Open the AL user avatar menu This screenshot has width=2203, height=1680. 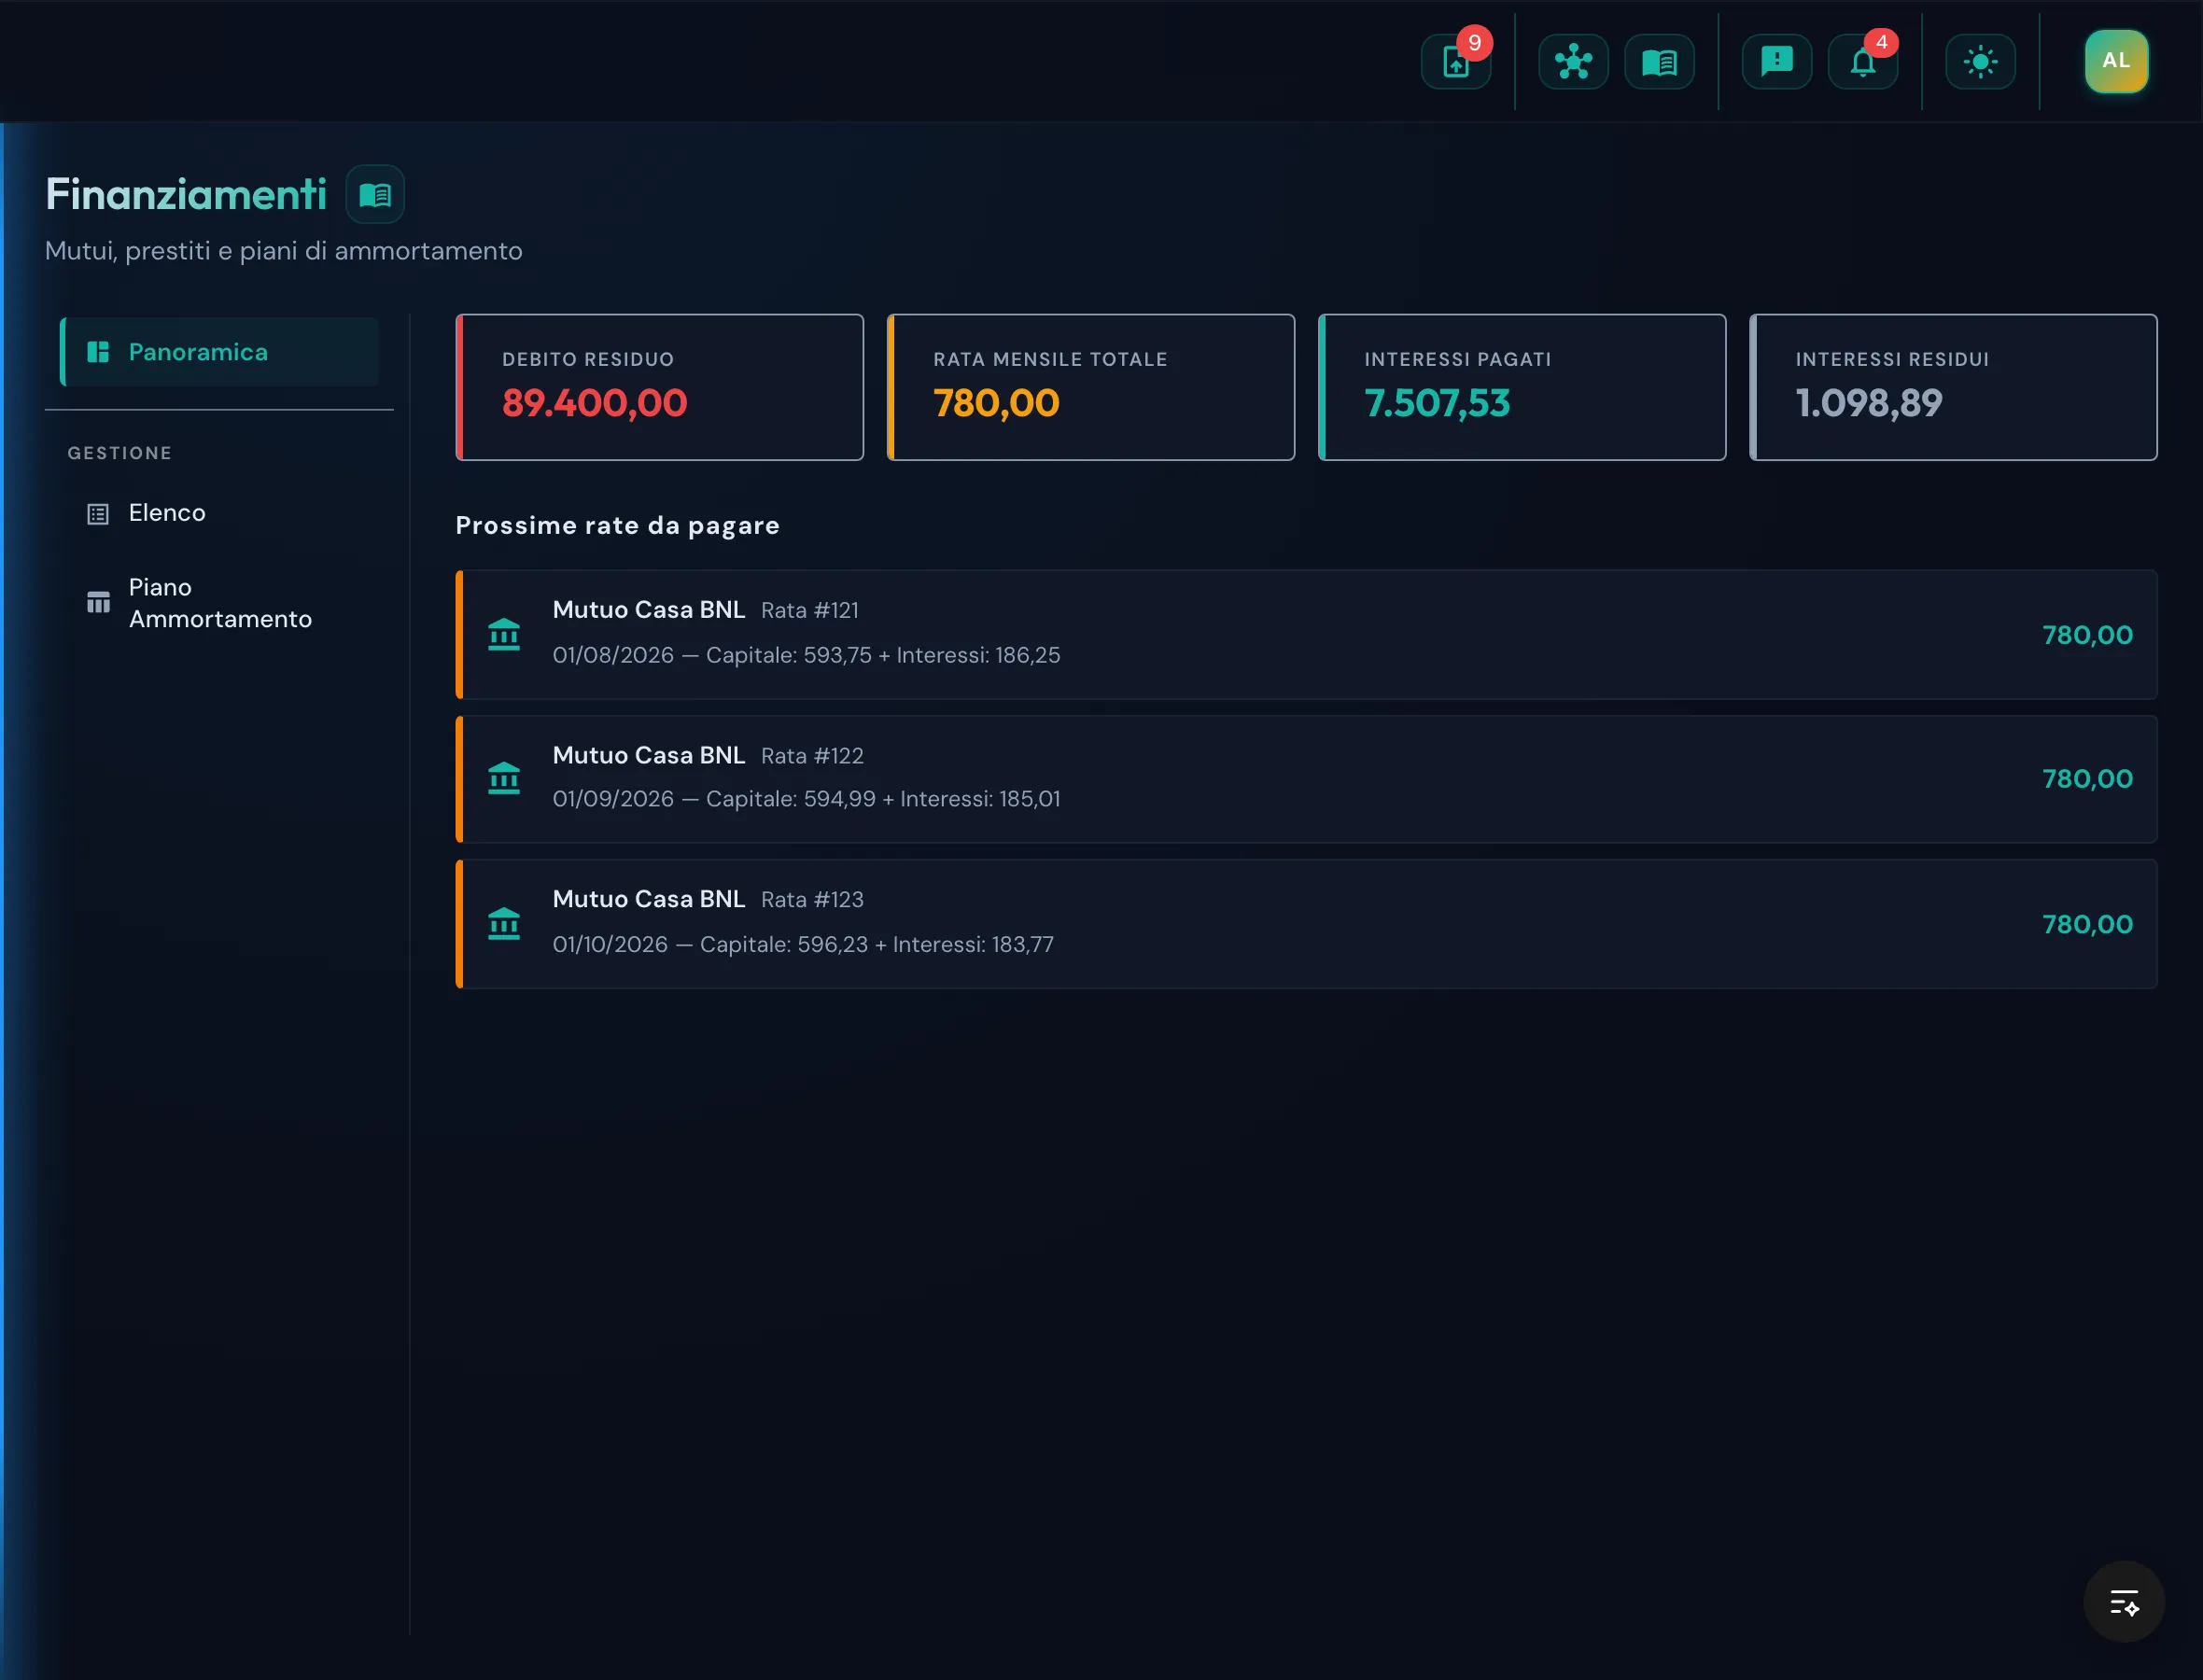tap(2116, 61)
